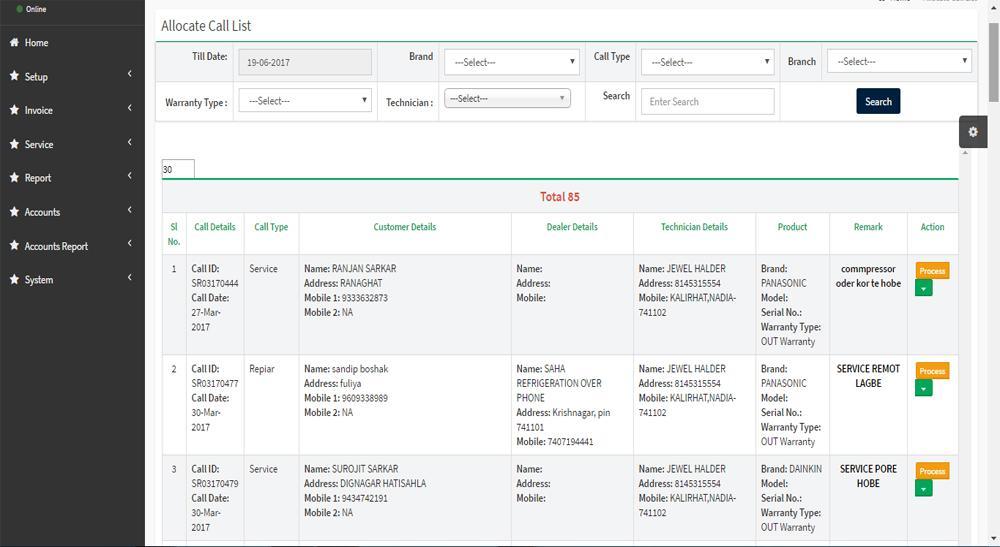Click the Product column header
This screenshot has width=1000, height=547.
[x=792, y=227]
